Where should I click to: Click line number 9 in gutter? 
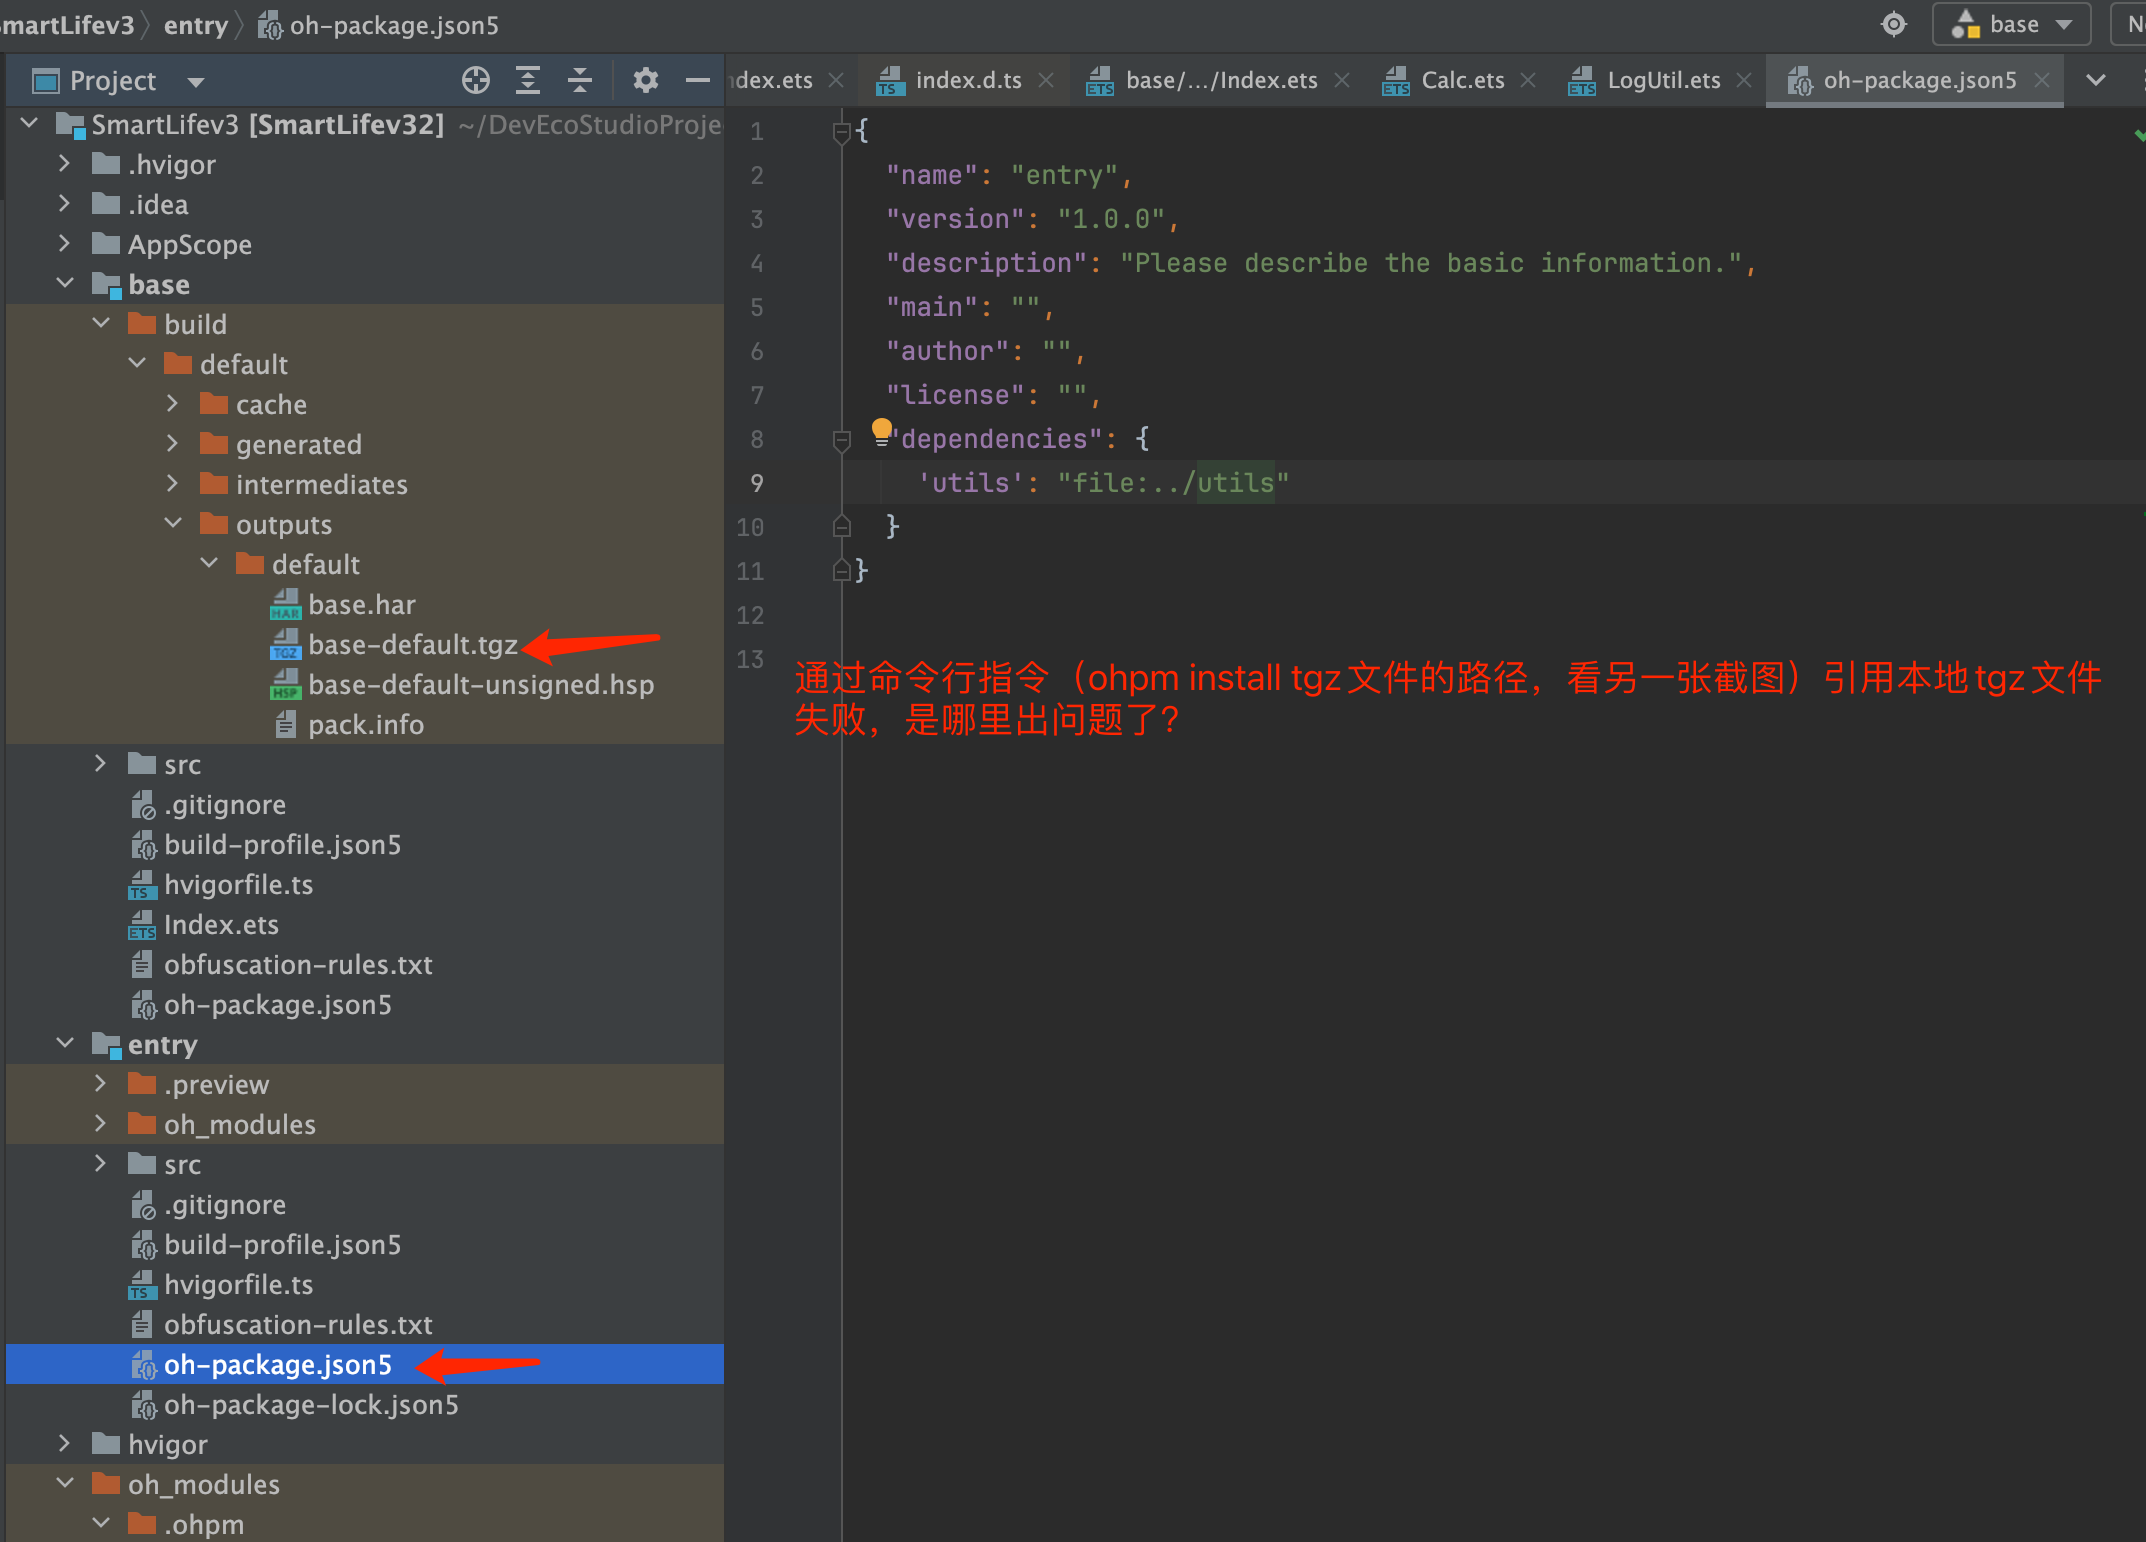[x=757, y=483]
